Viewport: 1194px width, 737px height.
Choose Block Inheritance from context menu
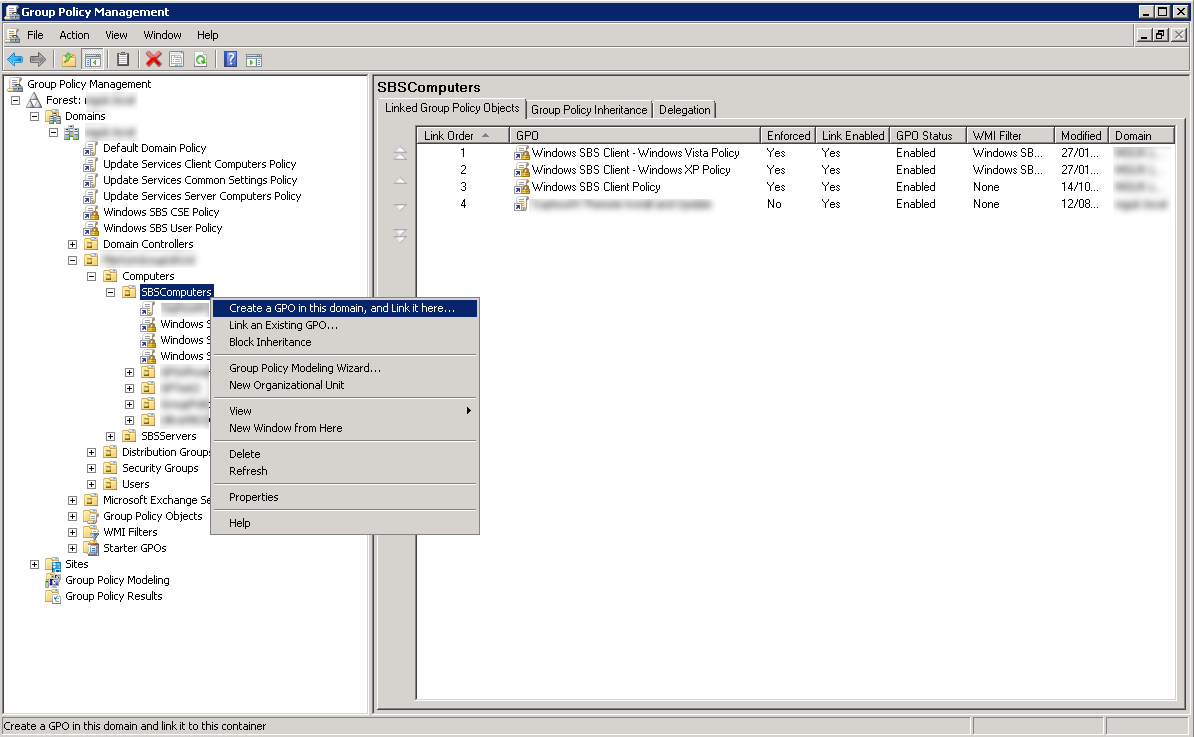pyautogui.click(x=345, y=343)
